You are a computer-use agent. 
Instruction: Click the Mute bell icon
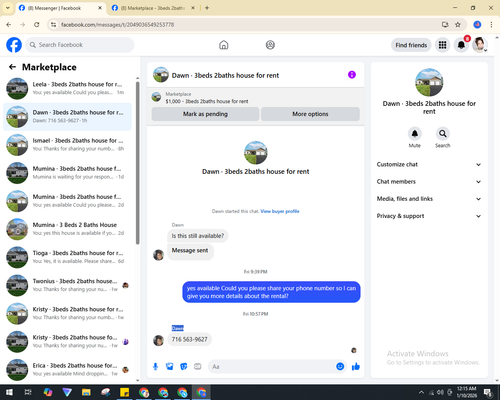[414, 134]
